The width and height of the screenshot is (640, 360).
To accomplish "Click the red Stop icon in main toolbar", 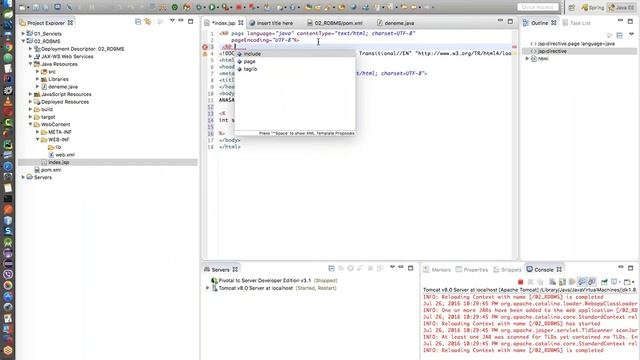I will coord(239,7).
